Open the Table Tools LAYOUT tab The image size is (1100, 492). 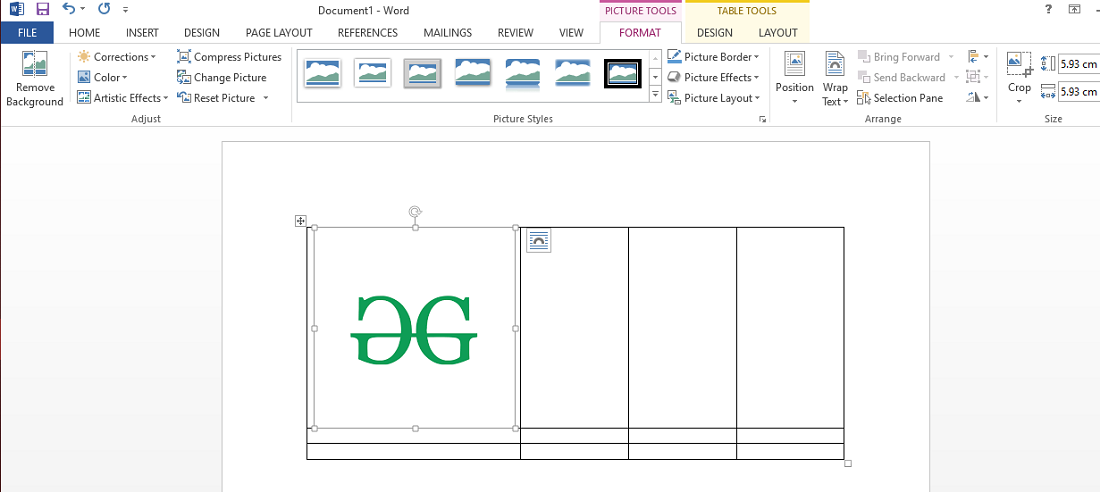[778, 32]
